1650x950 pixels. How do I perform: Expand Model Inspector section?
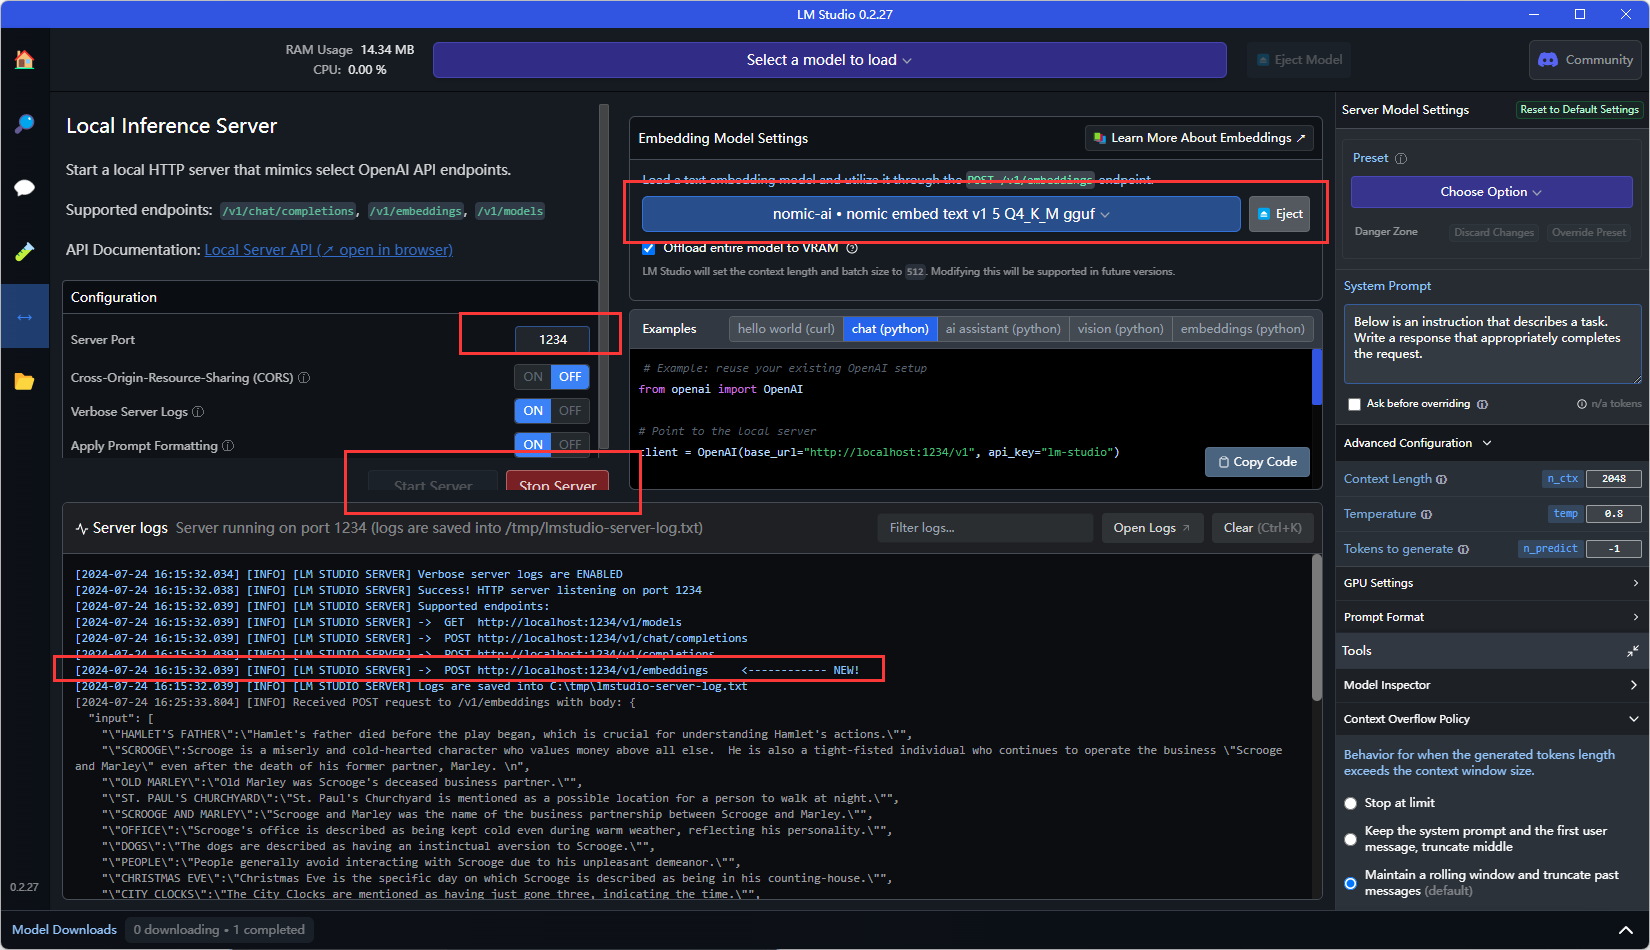(1491, 685)
